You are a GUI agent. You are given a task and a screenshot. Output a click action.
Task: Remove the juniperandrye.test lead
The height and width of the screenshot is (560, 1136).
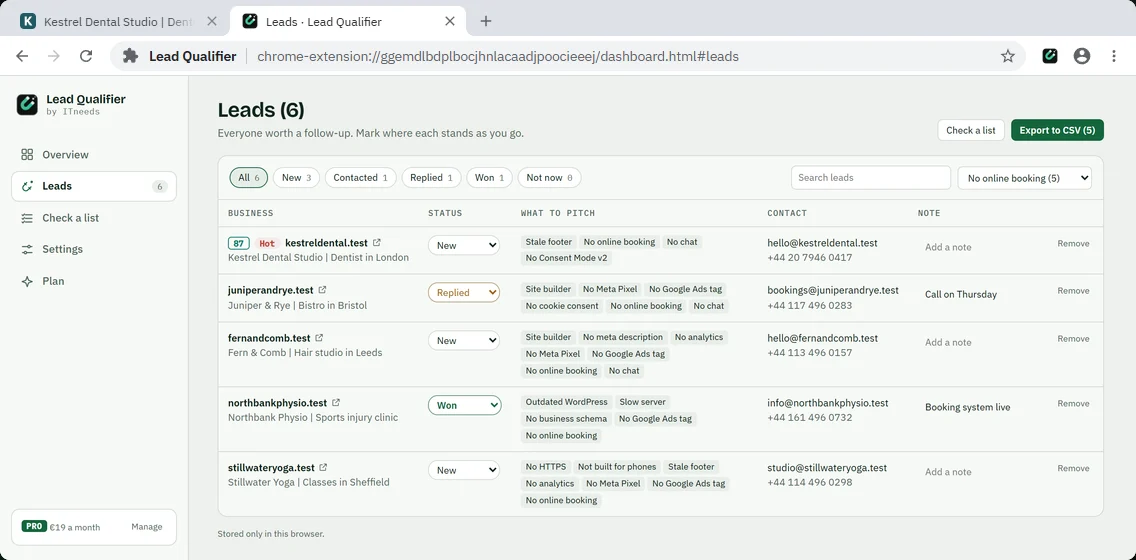(x=1073, y=291)
